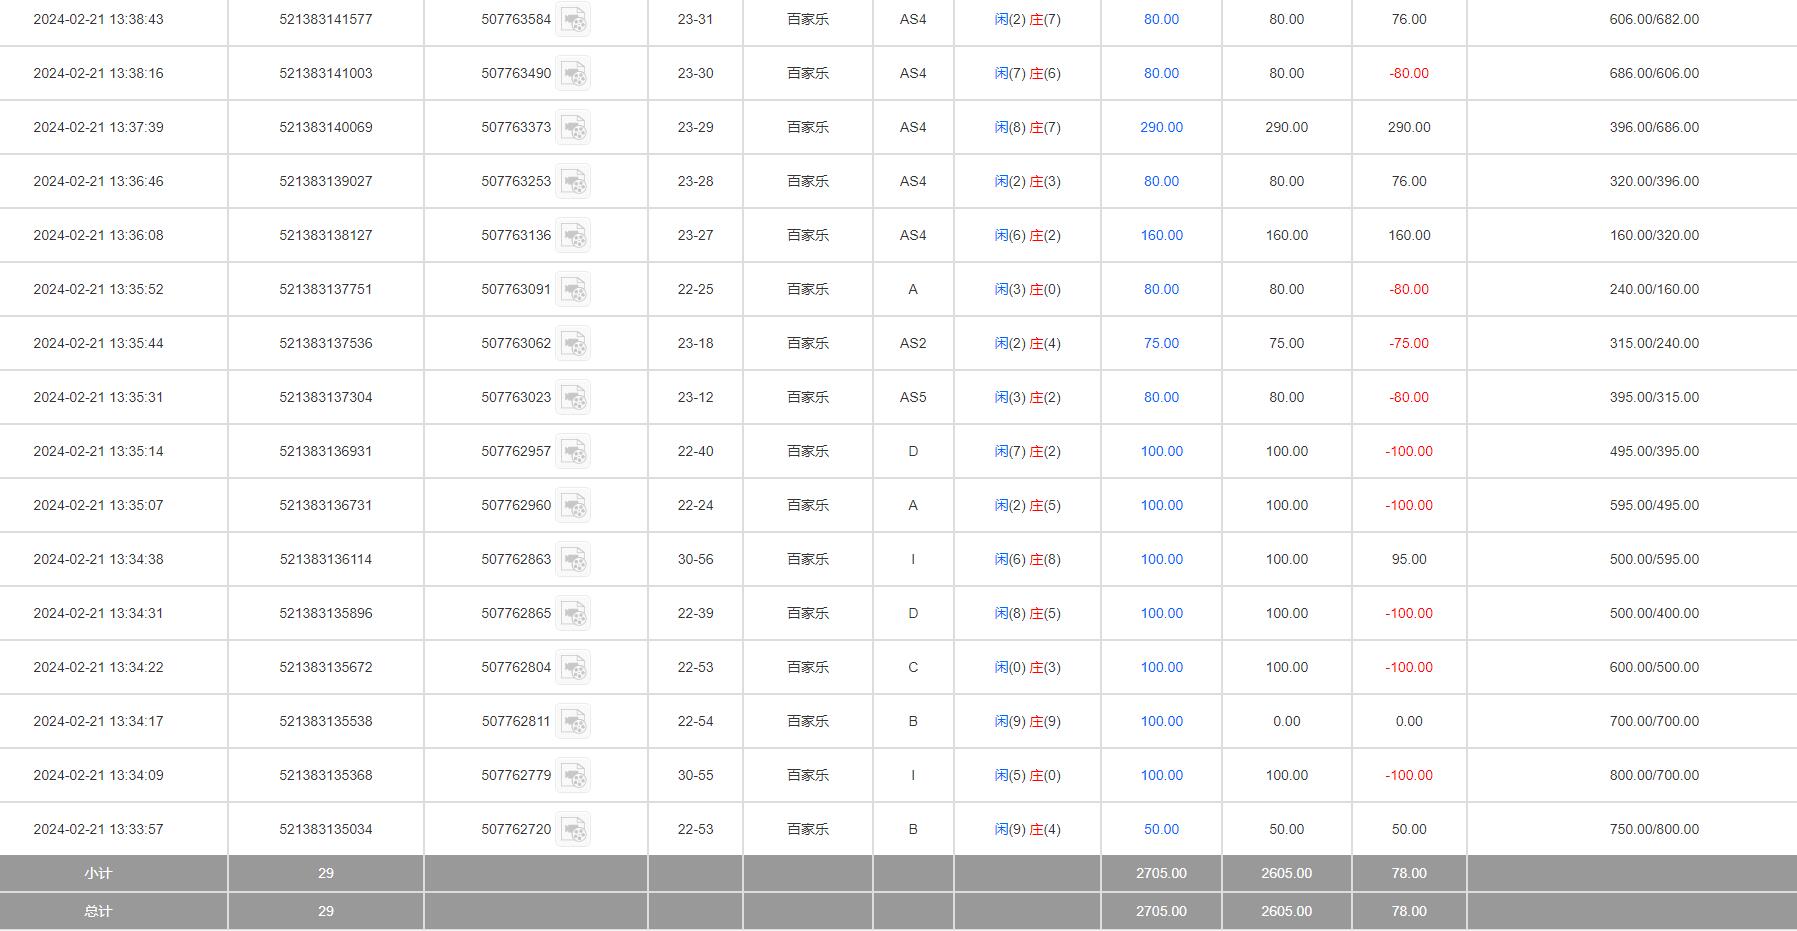Open video replay for round 507762811

tap(573, 722)
